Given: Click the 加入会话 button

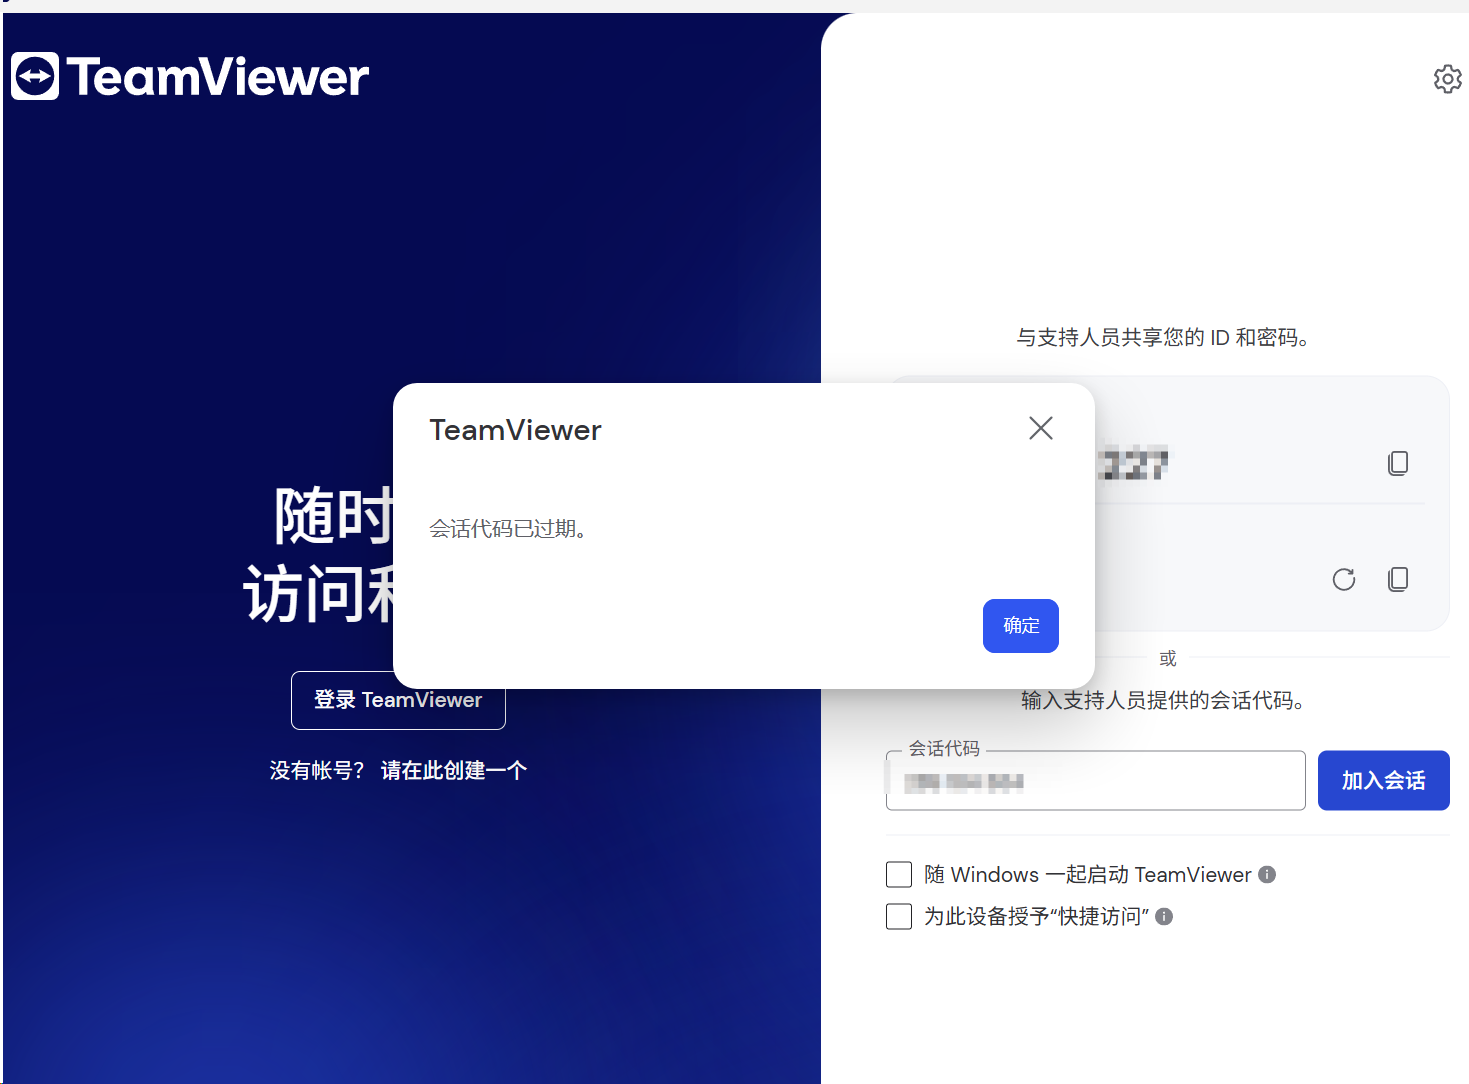Looking at the screenshot, I should pyautogui.click(x=1383, y=780).
